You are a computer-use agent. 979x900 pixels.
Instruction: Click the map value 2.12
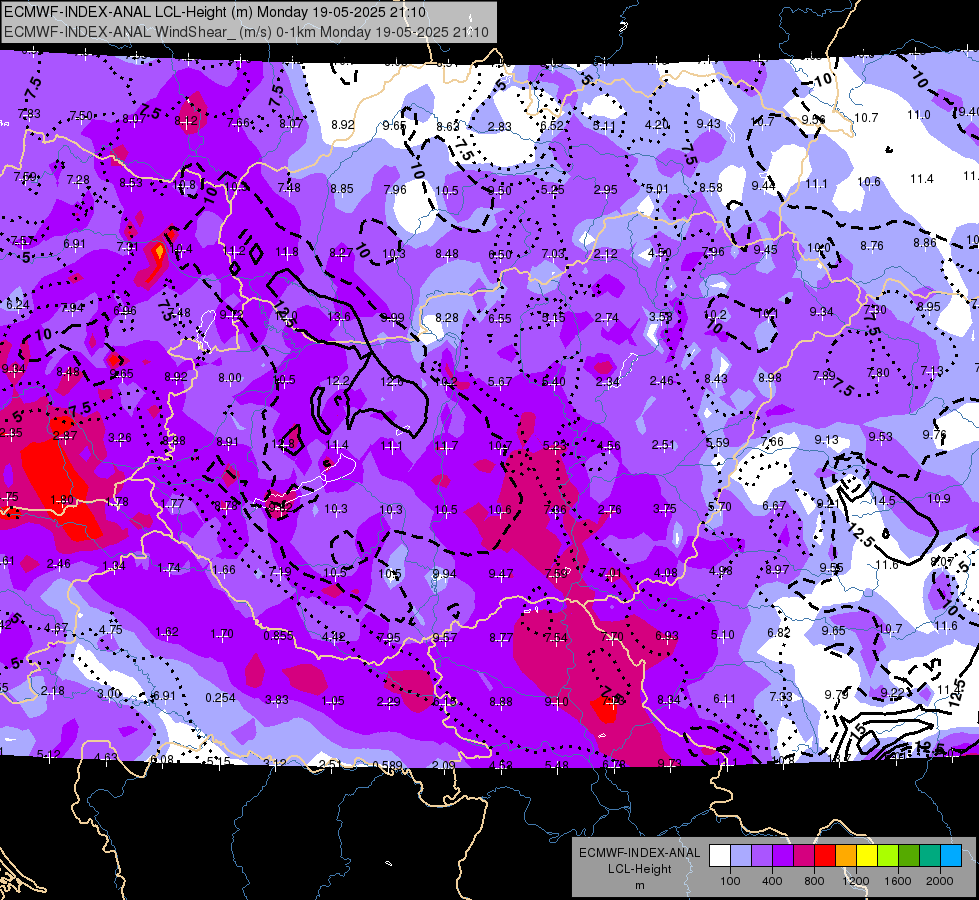(605, 254)
